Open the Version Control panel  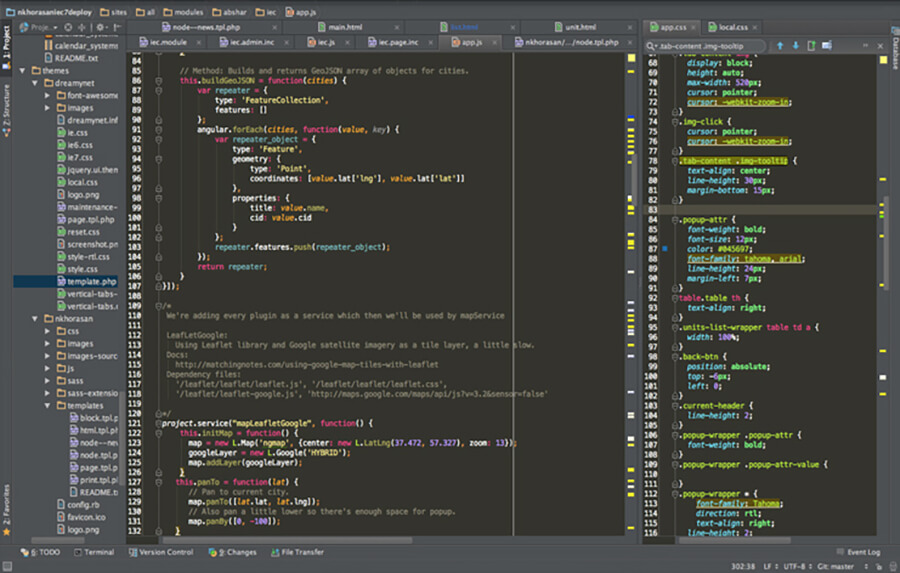pos(161,552)
